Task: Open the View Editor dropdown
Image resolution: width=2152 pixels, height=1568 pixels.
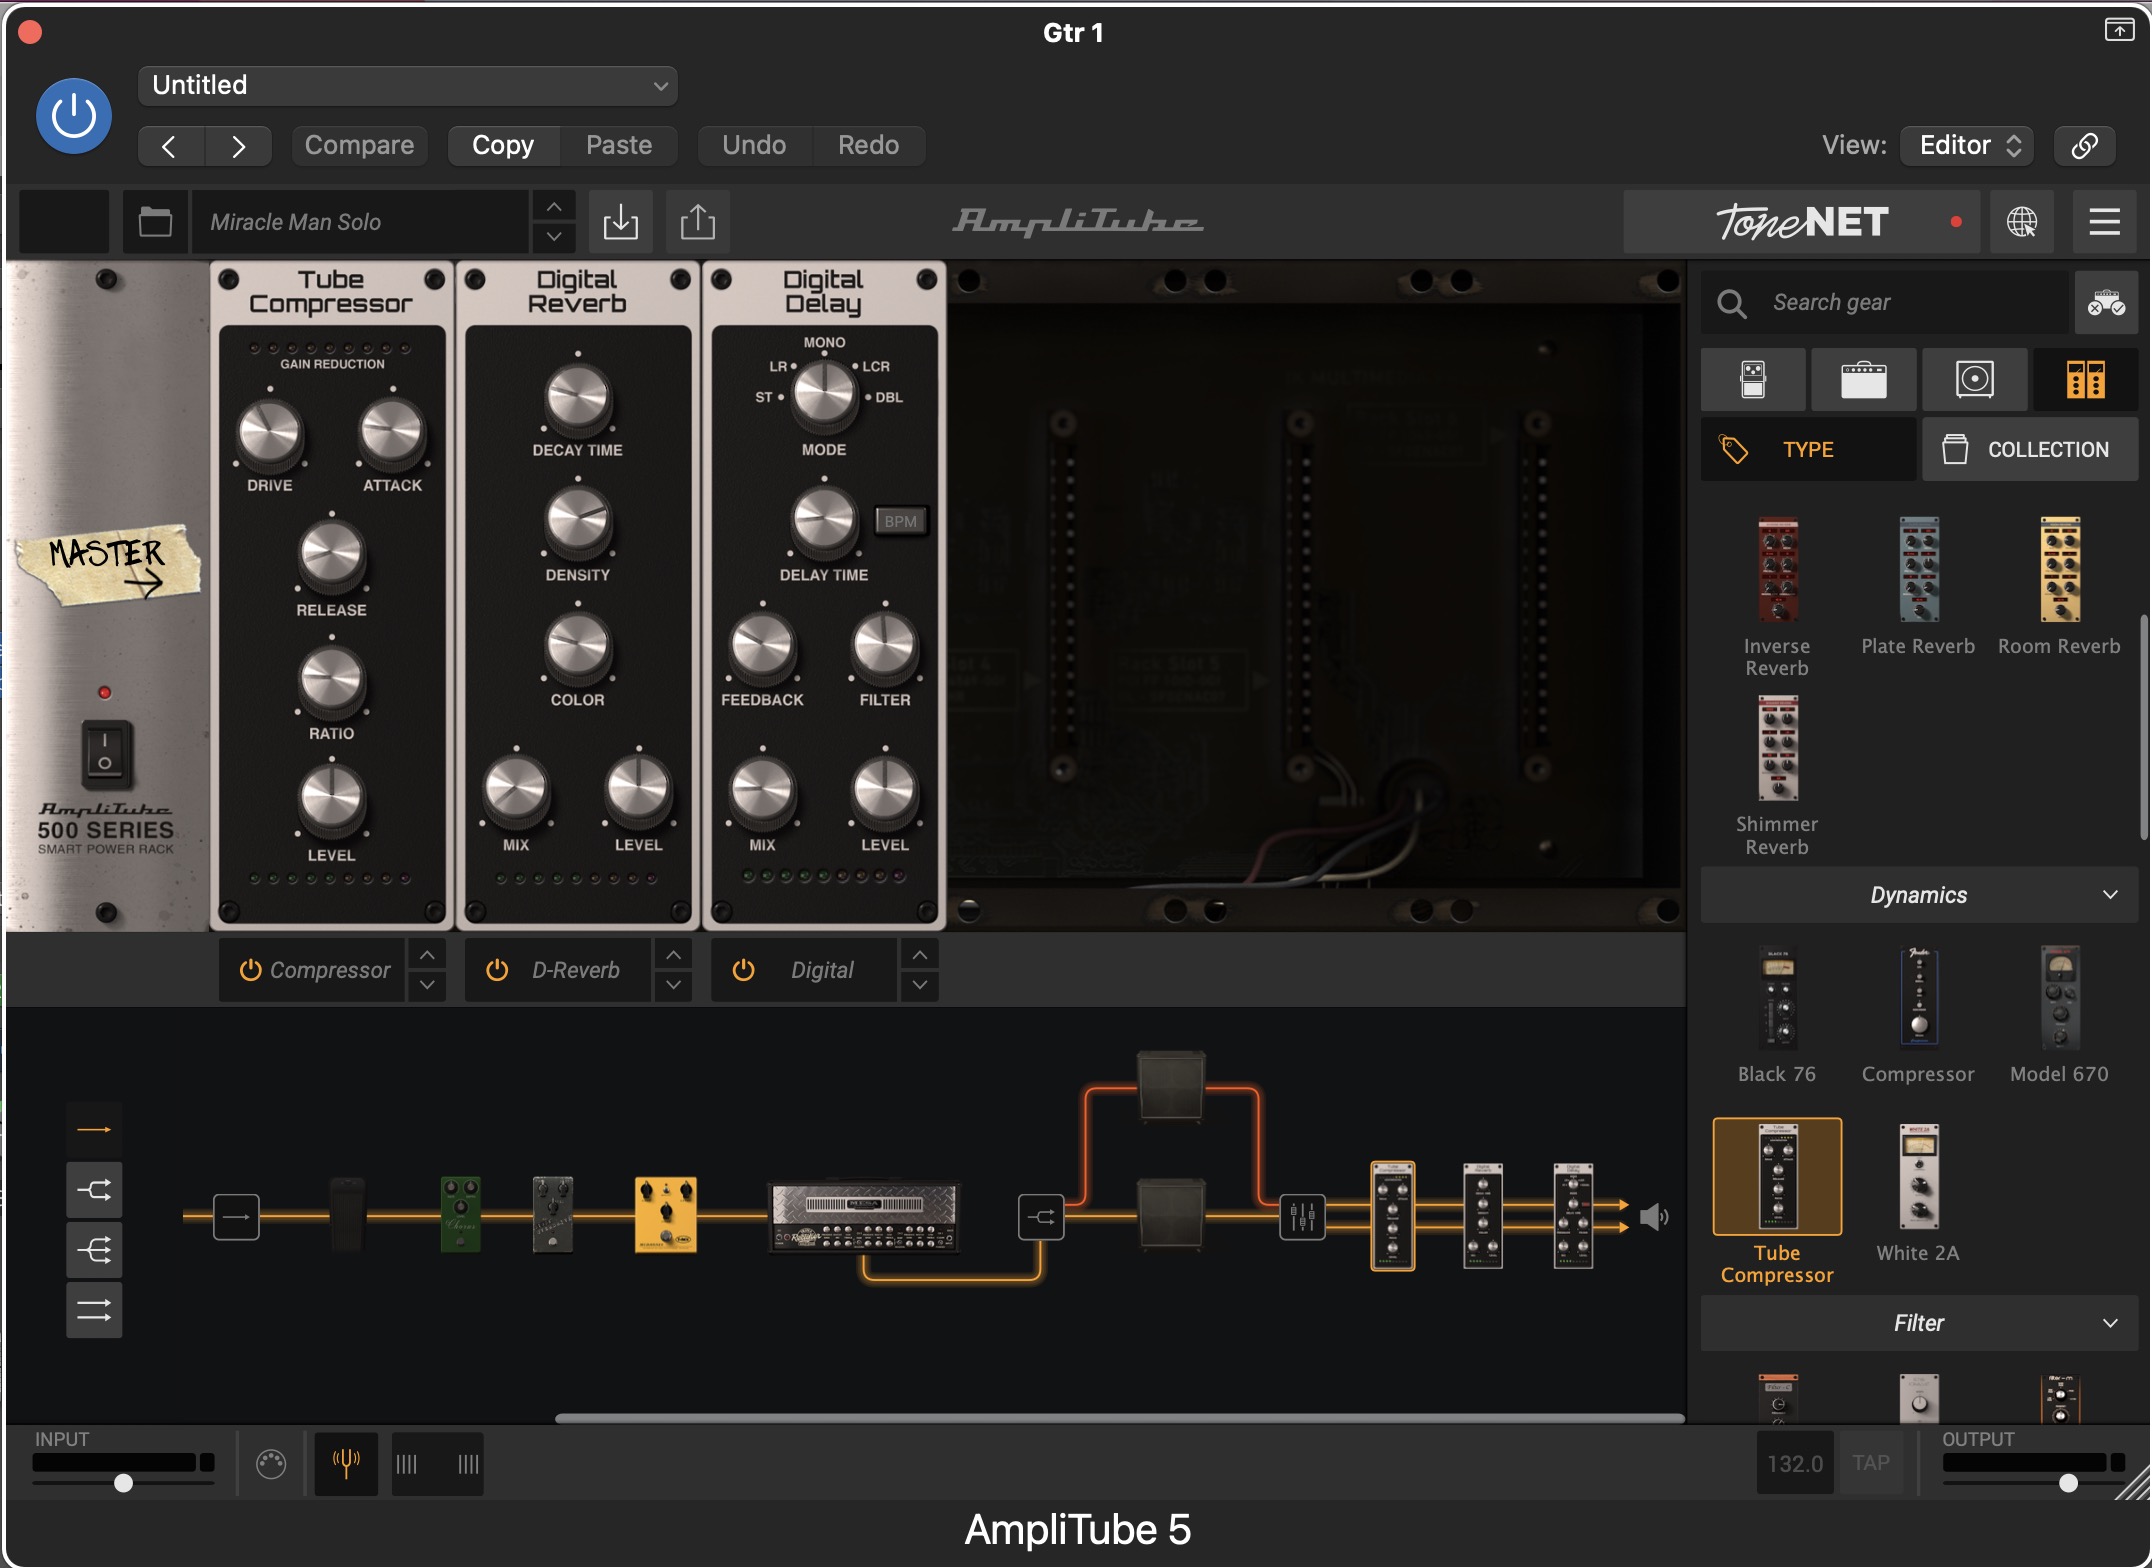Action: (x=1967, y=146)
